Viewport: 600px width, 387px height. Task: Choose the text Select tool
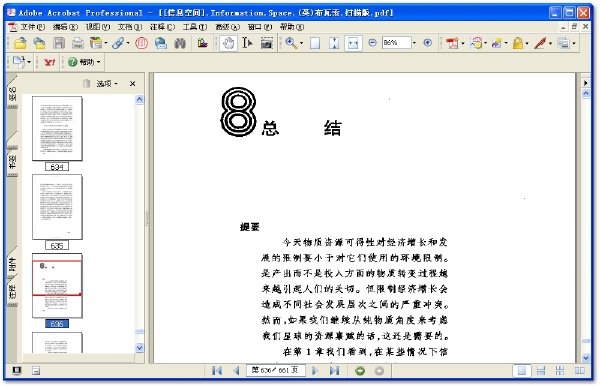[247, 43]
